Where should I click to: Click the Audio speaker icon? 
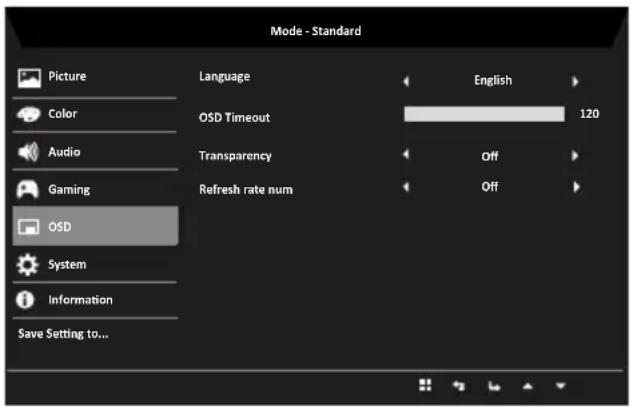click(28, 152)
